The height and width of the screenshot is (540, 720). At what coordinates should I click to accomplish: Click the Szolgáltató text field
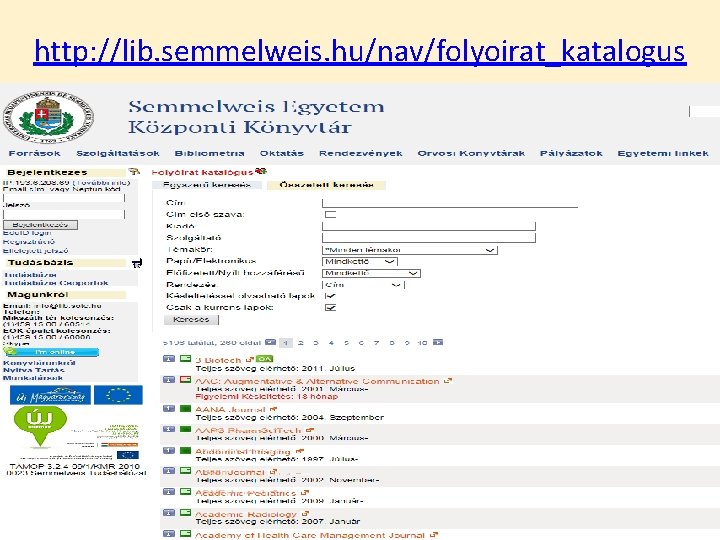(428, 237)
